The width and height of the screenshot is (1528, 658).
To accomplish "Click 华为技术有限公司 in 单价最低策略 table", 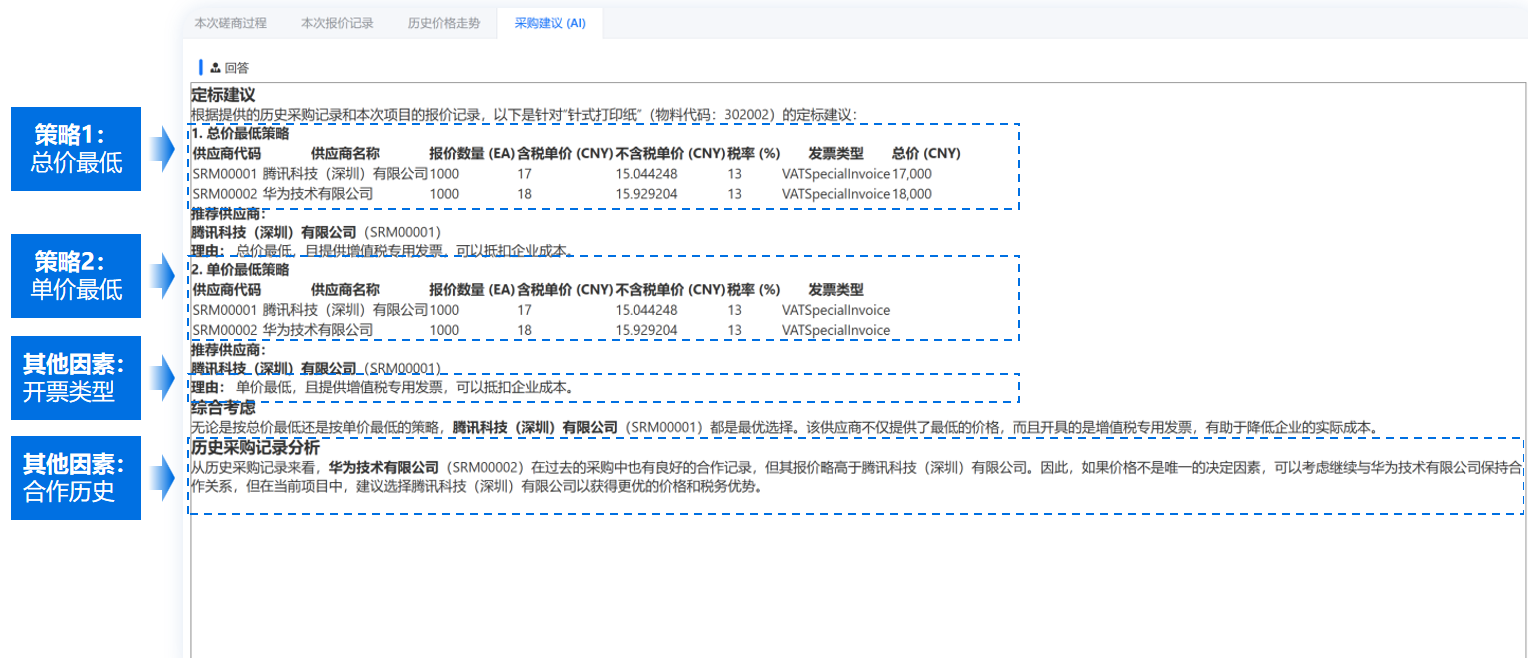I will pyautogui.click(x=318, y=330).
